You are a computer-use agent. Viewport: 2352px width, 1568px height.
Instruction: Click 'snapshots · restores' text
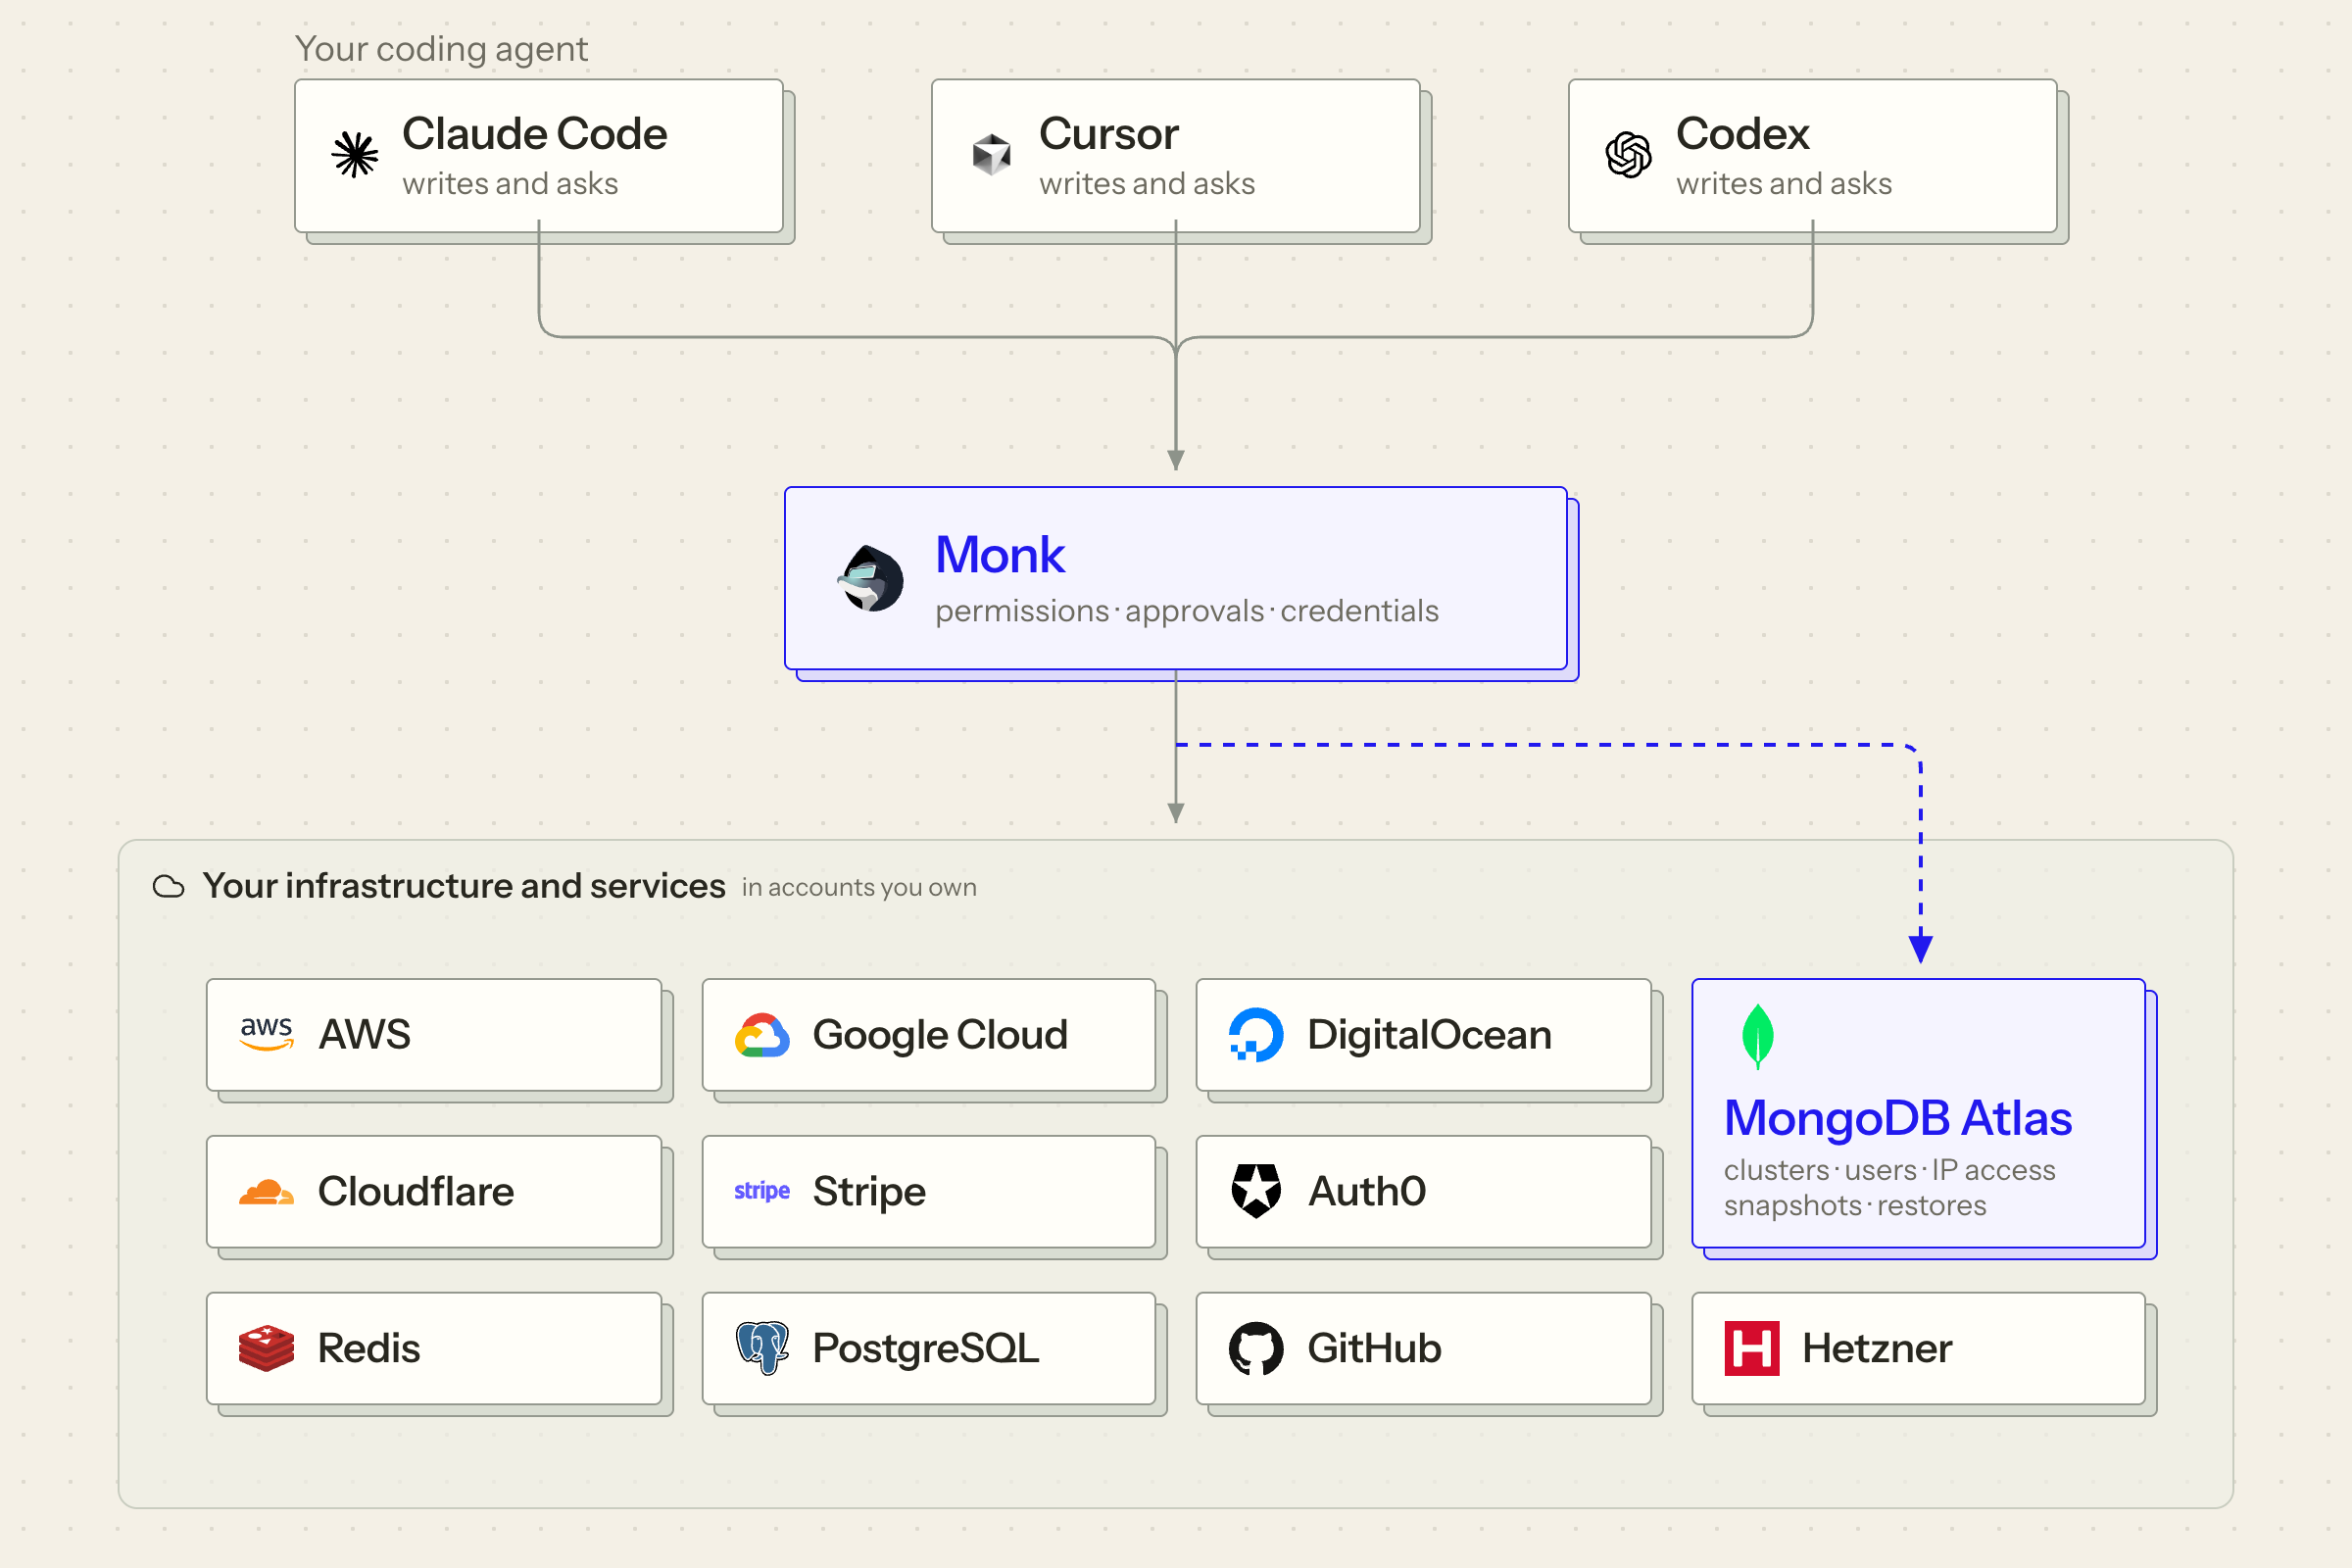coord(1855,1206)
